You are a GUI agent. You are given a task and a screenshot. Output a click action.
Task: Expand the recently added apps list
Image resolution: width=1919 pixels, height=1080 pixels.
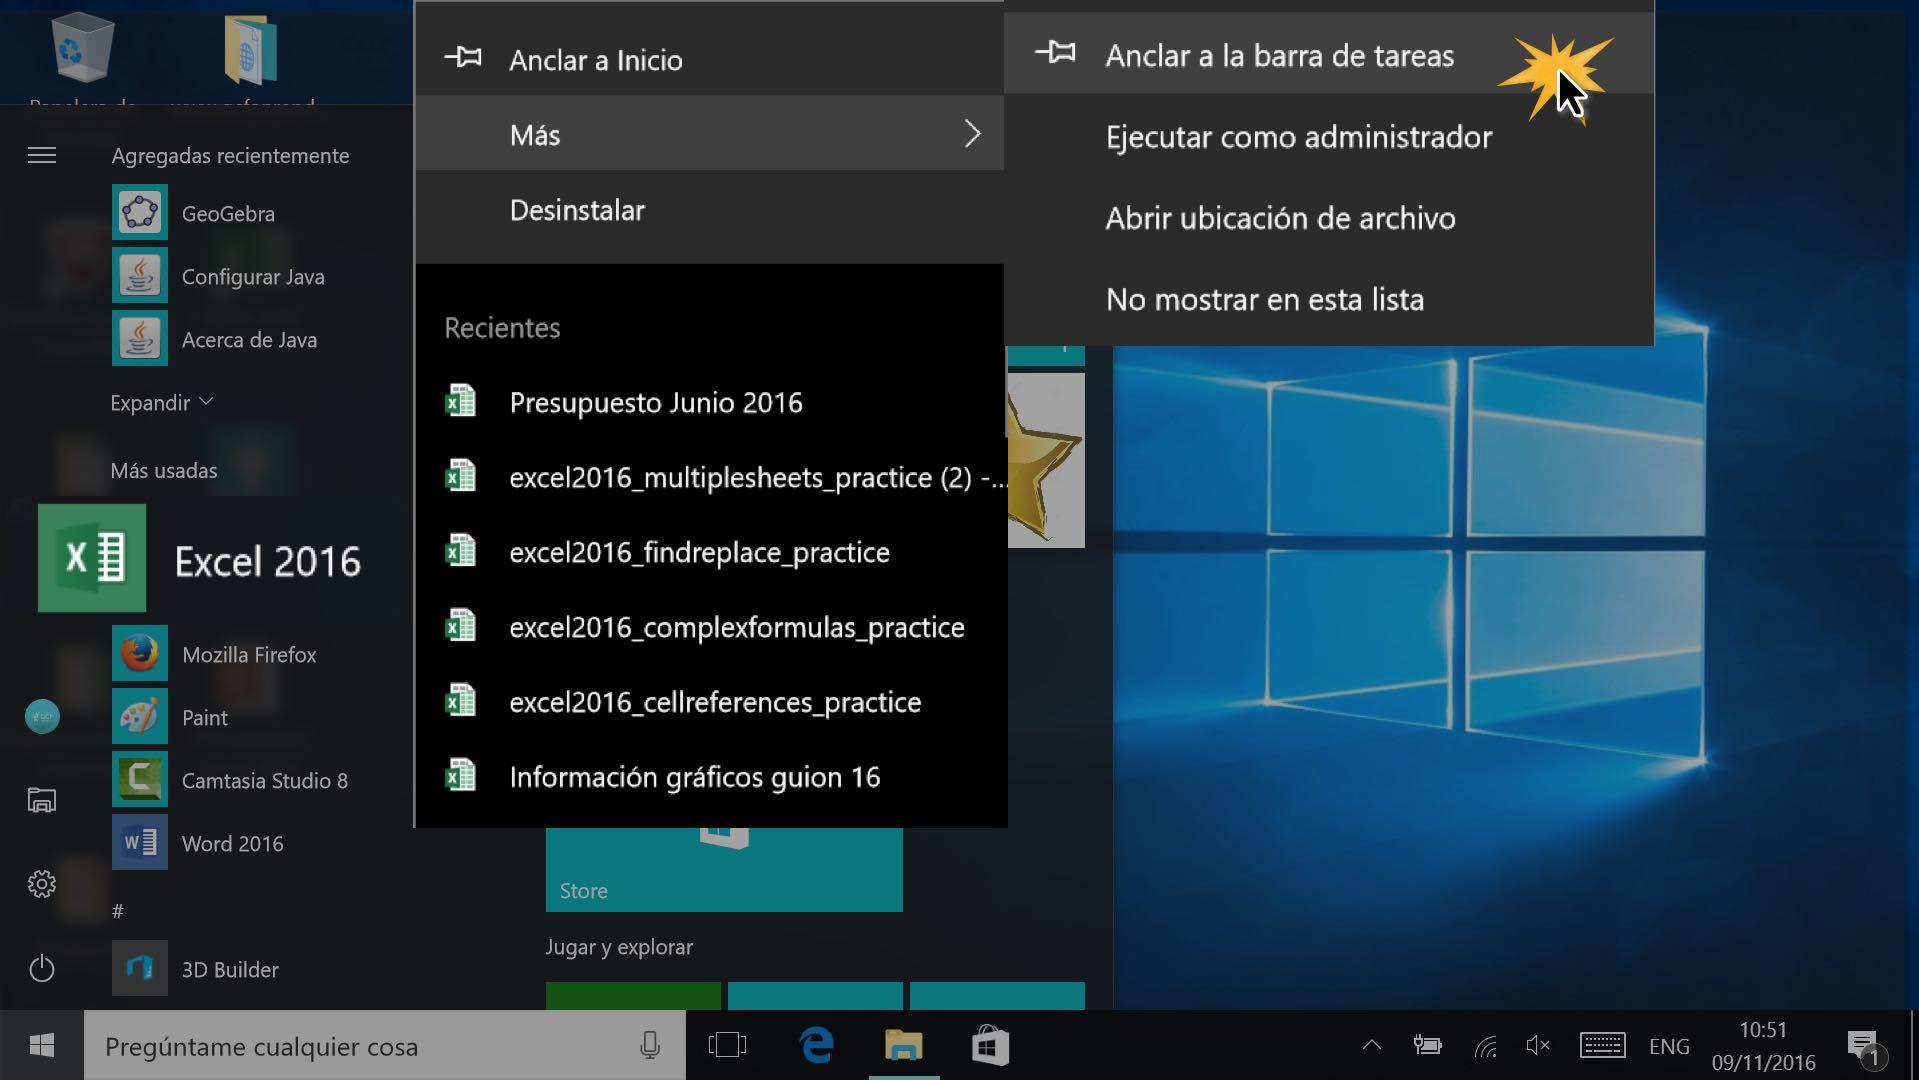click(161, 402)
